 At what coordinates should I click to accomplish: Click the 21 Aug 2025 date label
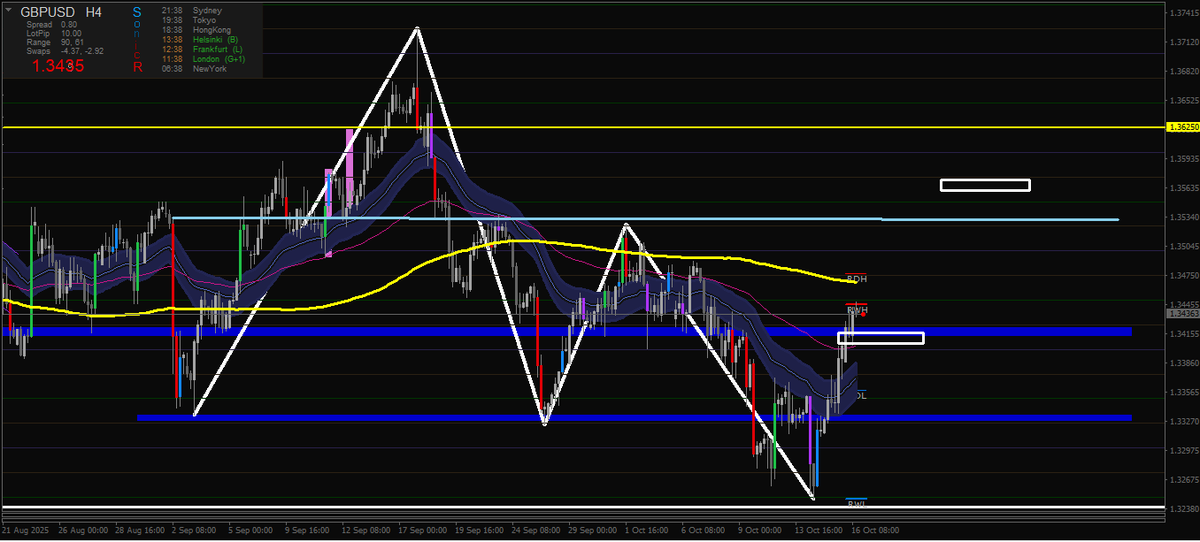pos(25,529)
